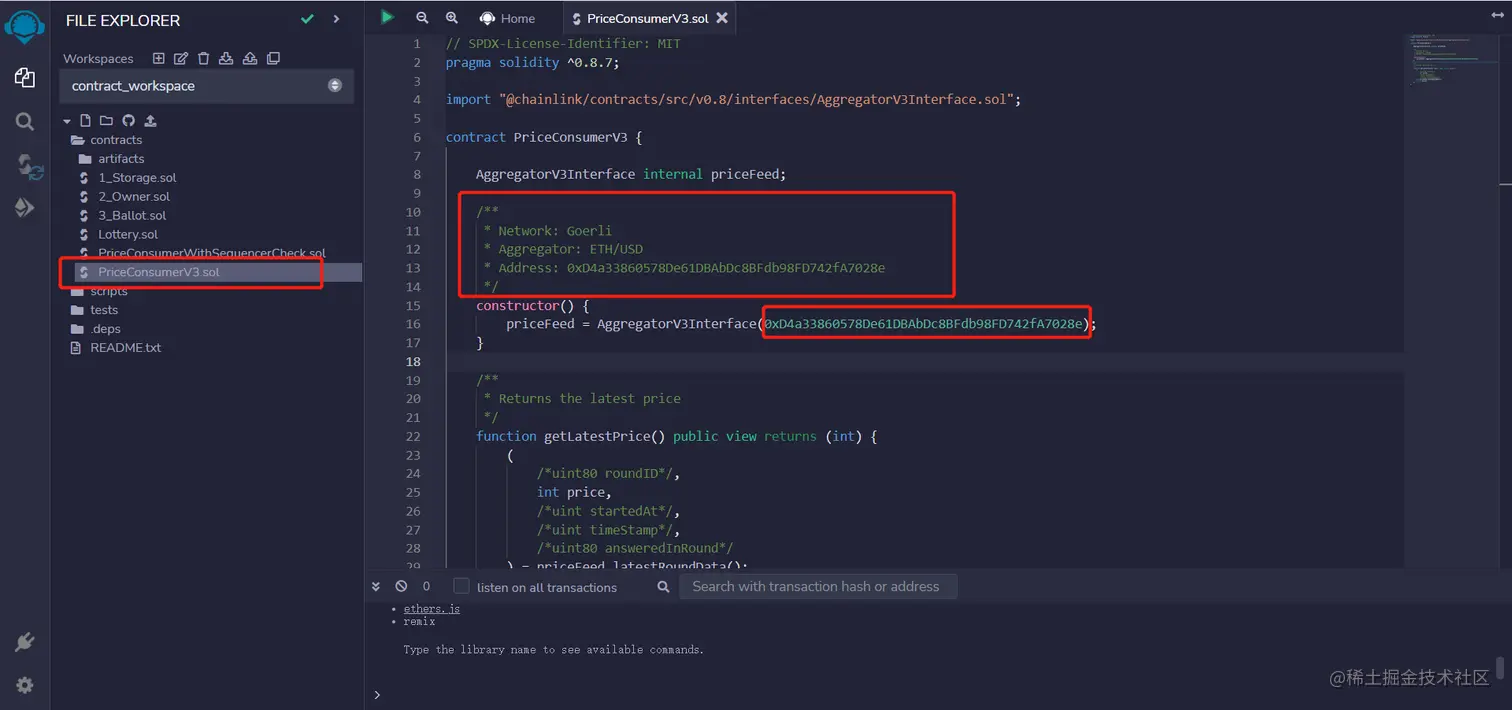
Task: Collapse side panel with chevron arrow
Action: (x=336, y=19)
